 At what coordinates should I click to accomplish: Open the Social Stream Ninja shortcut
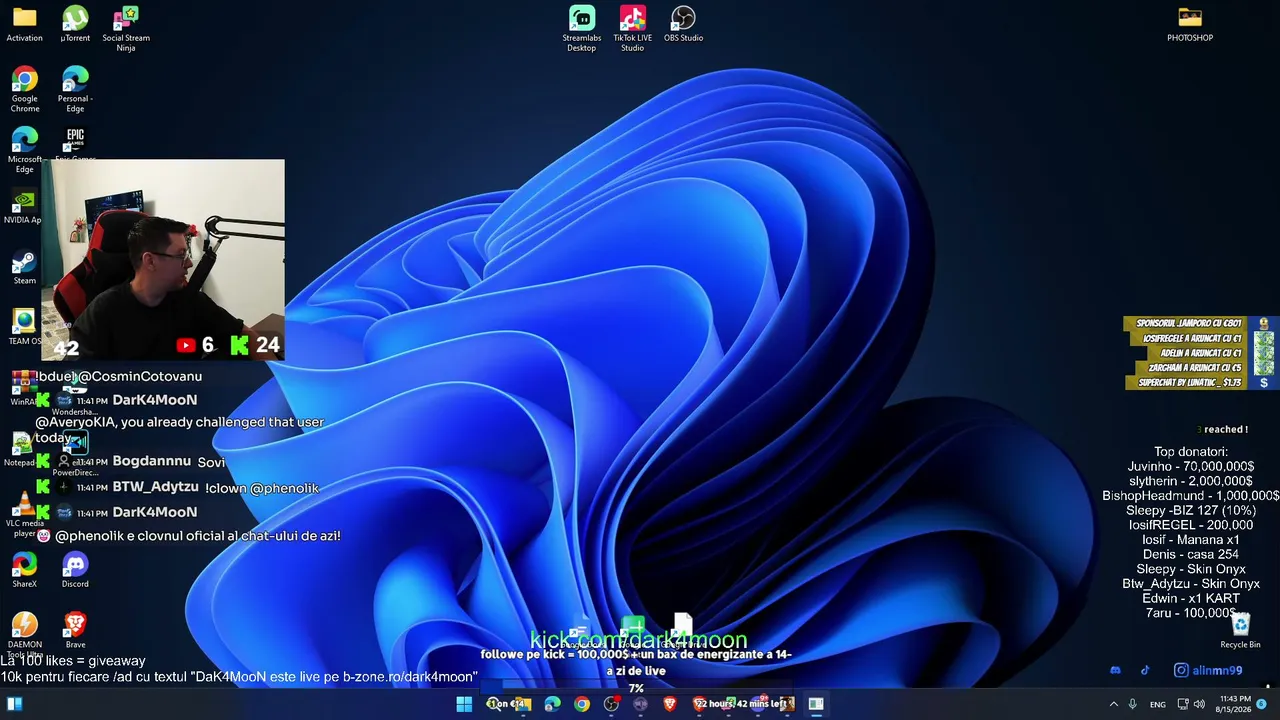(x=126, y=29)
